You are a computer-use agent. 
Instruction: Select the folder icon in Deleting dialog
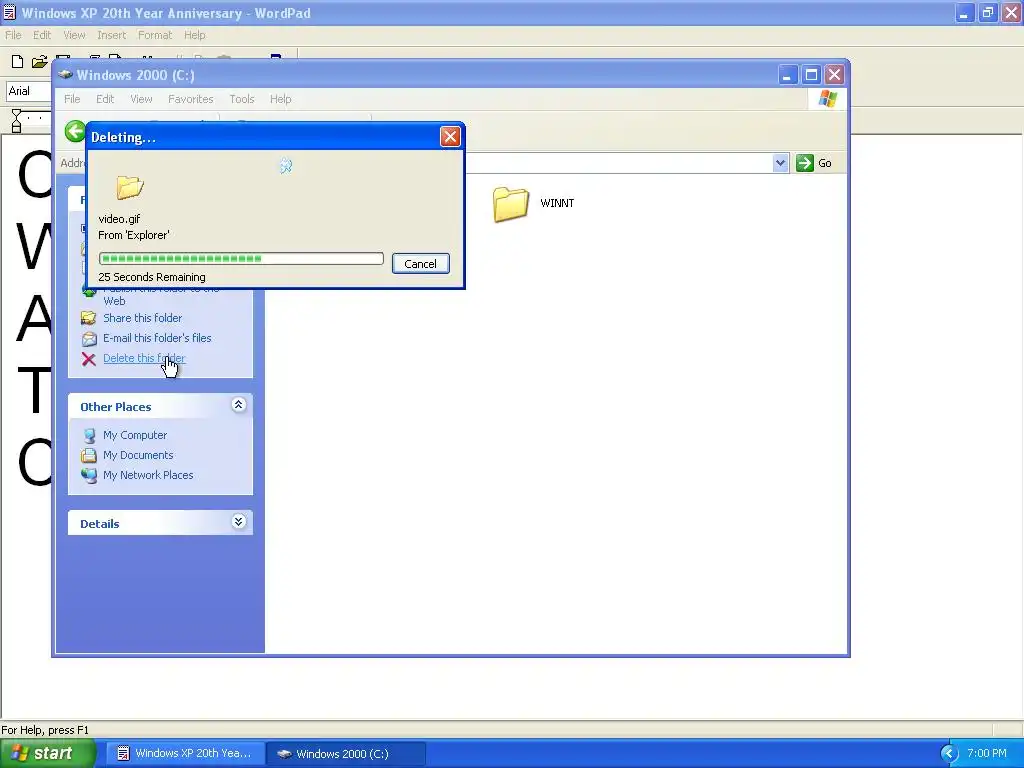(130, 187)
